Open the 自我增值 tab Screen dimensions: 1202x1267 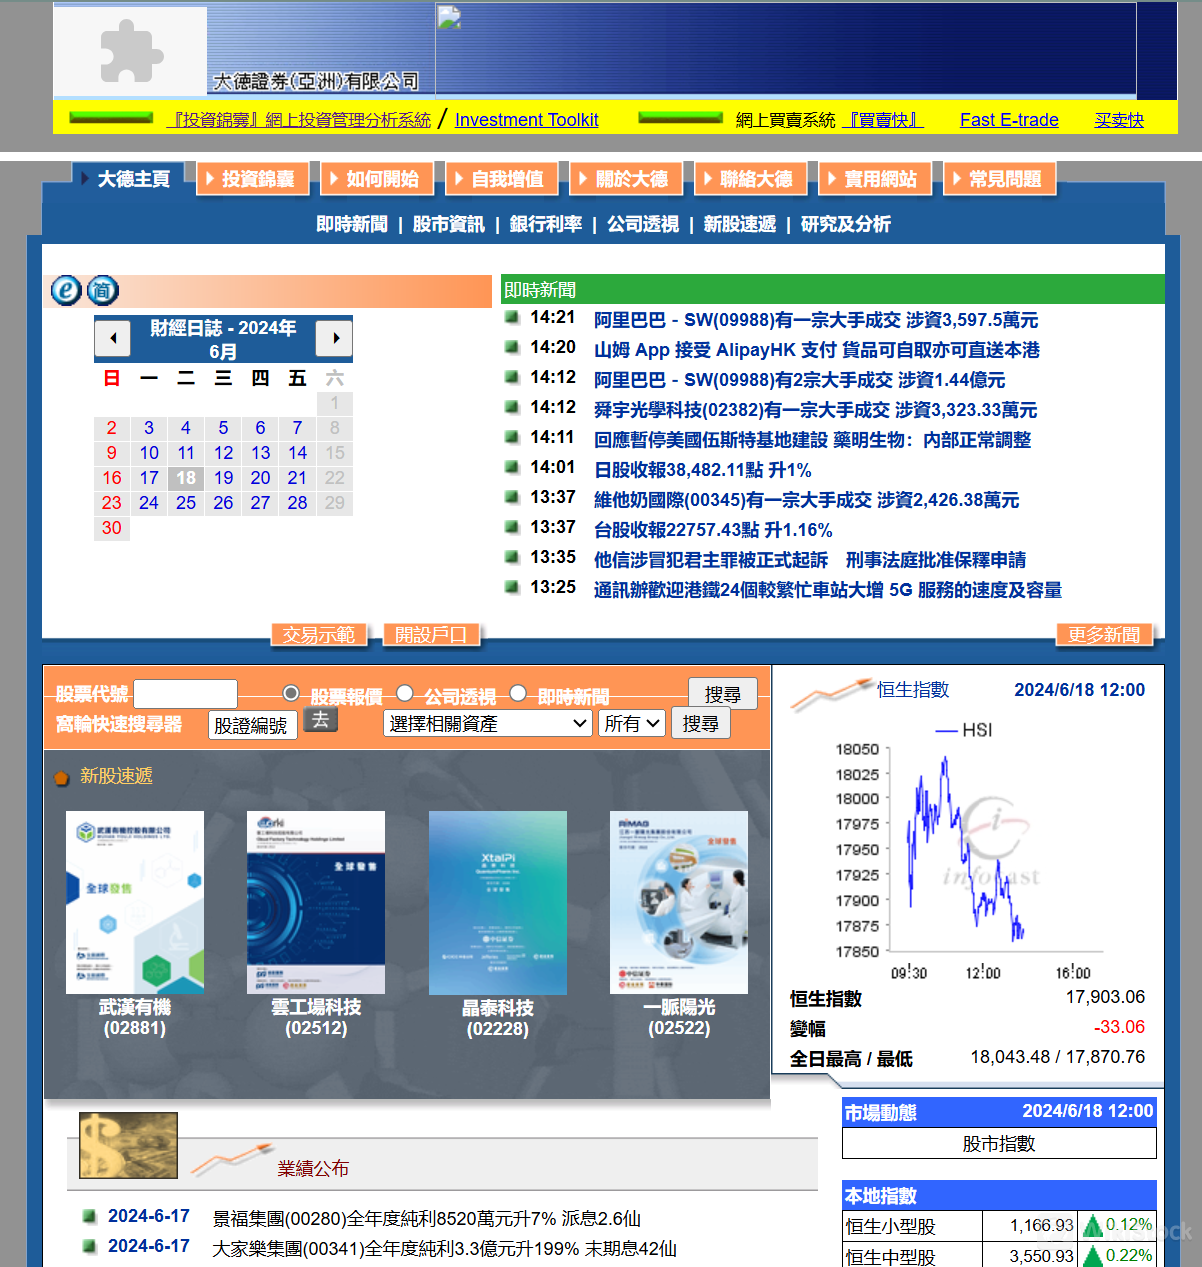click(502, 179)
